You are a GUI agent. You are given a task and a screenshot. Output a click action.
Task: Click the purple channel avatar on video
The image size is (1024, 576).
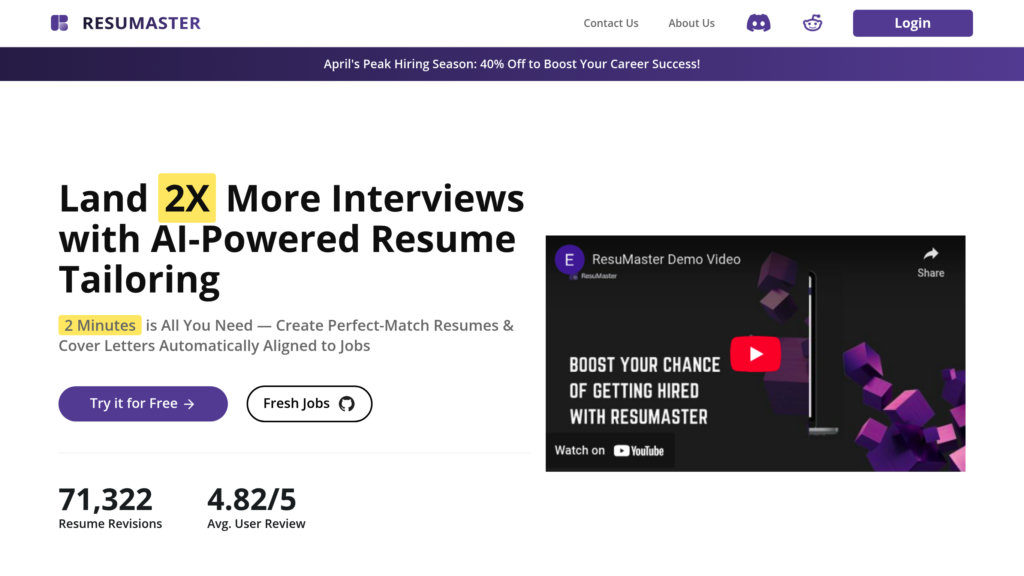[570, 259]
